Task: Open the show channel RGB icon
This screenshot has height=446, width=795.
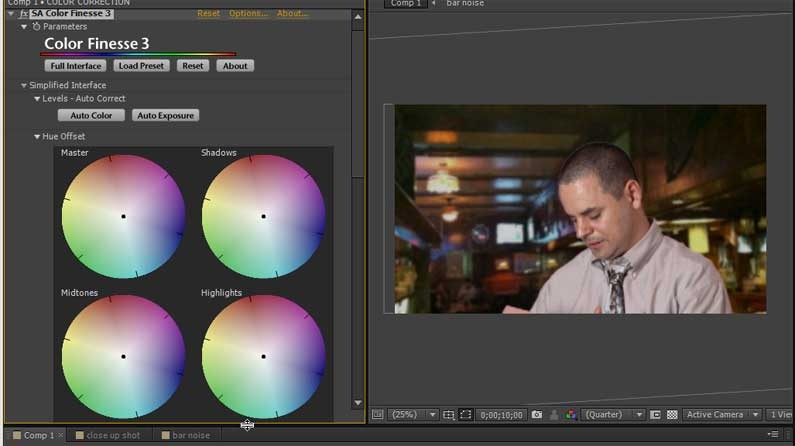Action: click(x=570, y=415)
